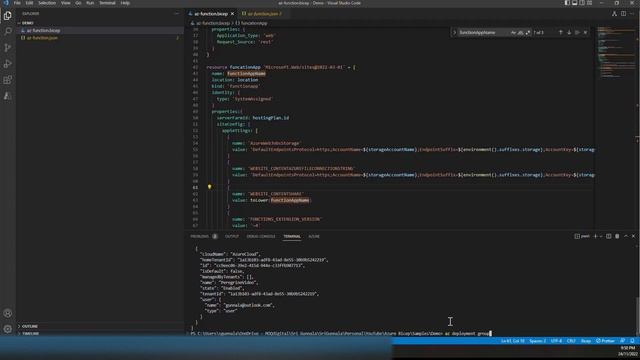Screen dimensions: 640x360
Task: Open the Go menu
Action: coord(78,3)
